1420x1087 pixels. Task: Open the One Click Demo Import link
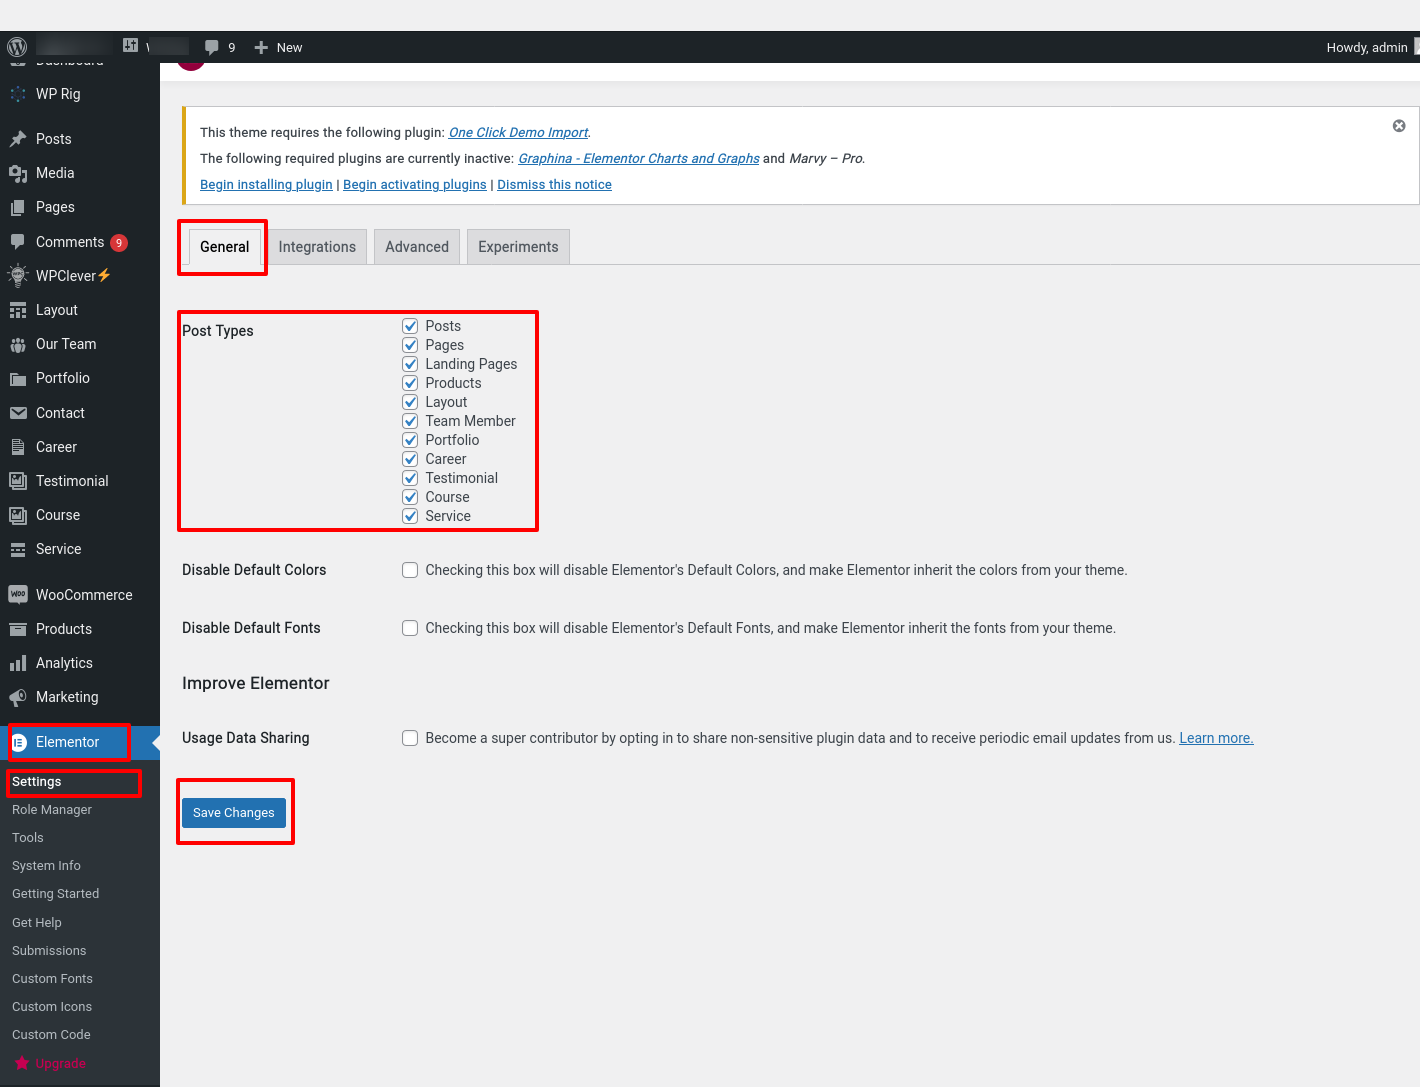(518, 132)
